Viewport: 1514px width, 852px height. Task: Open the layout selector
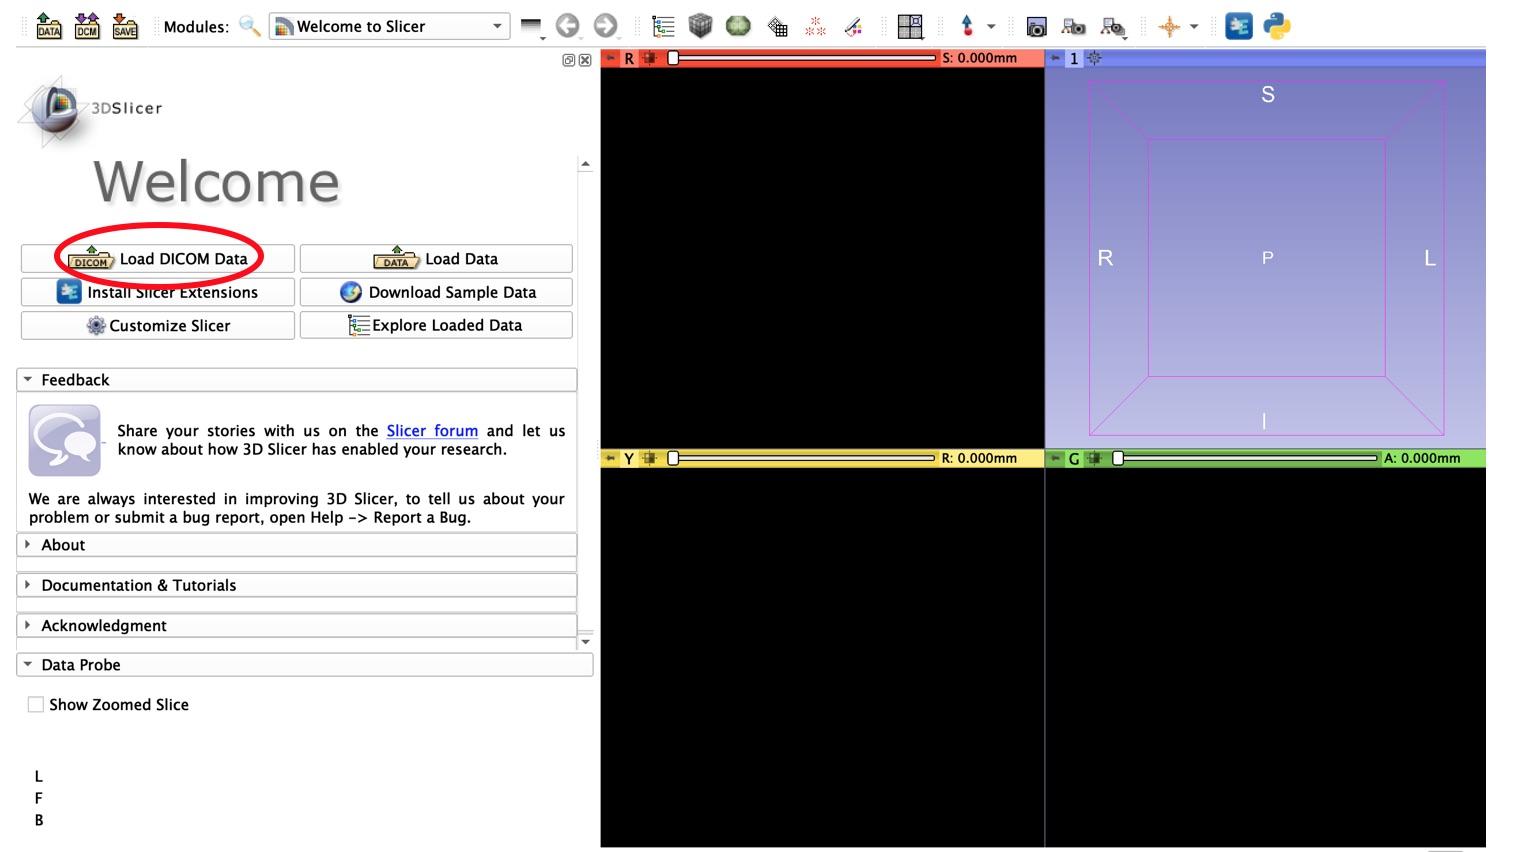pyautogui.click(x=910, y=26)
